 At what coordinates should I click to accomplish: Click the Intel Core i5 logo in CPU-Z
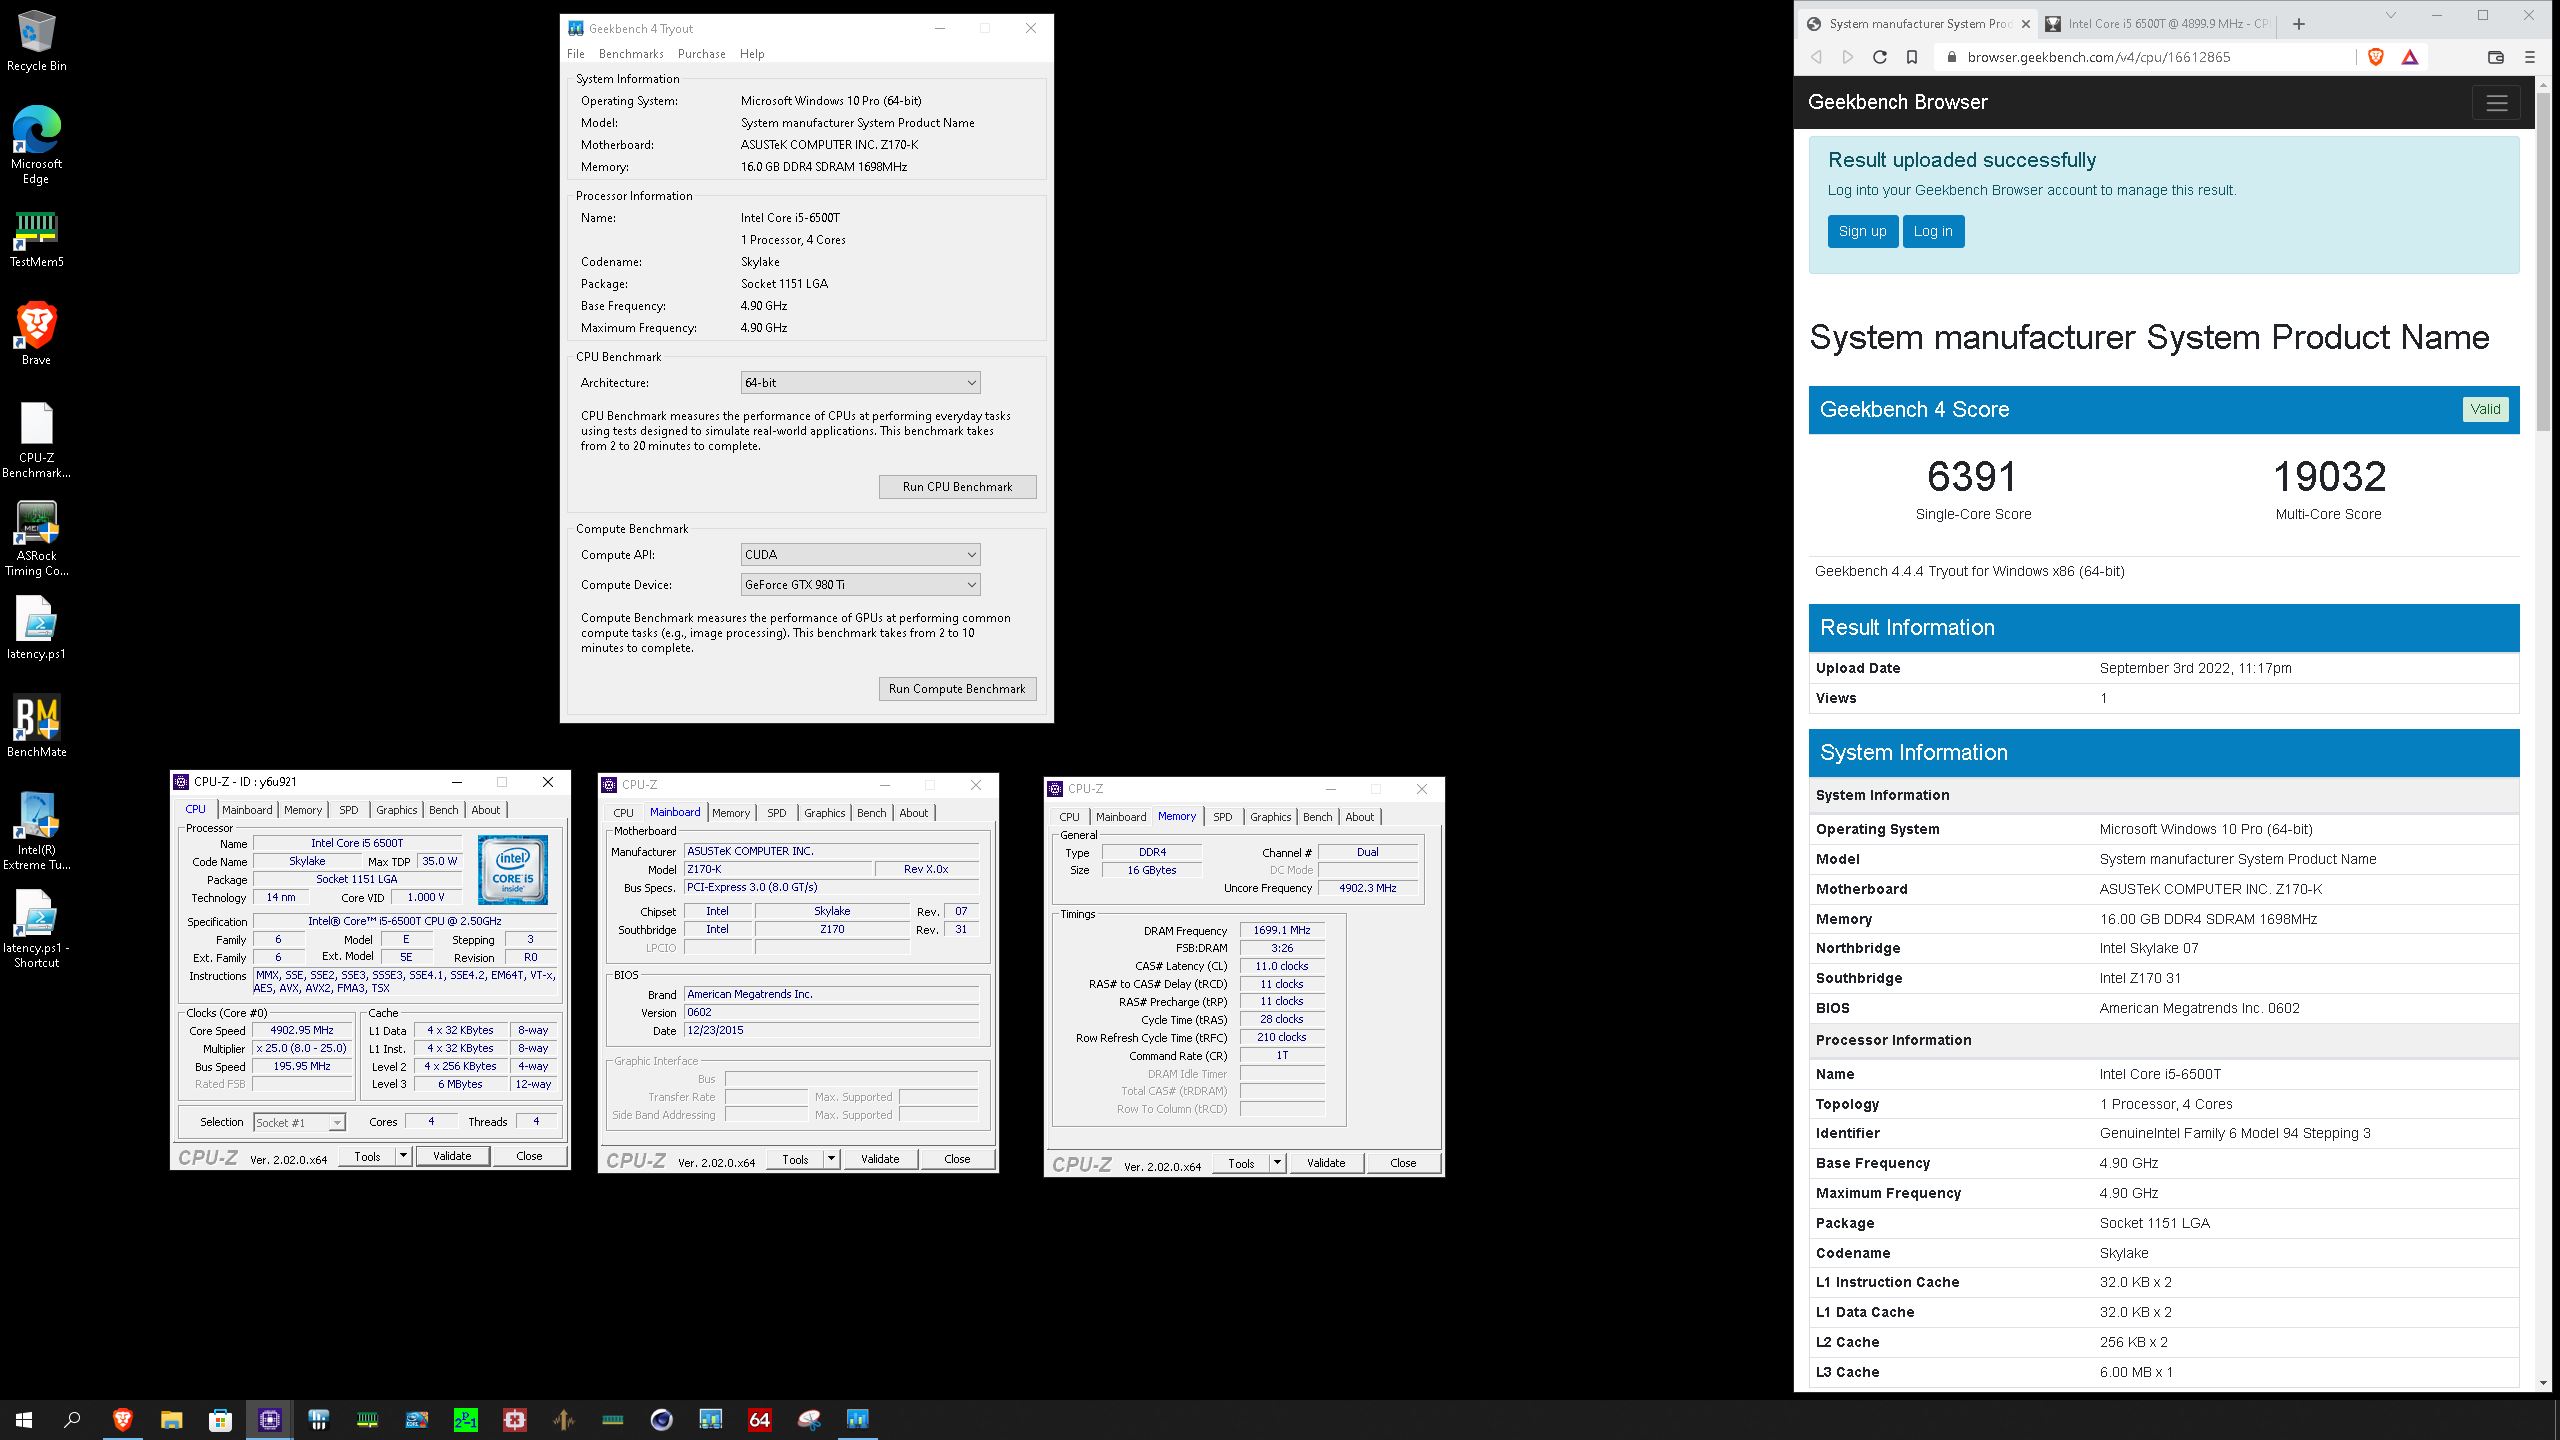point(512,870)
